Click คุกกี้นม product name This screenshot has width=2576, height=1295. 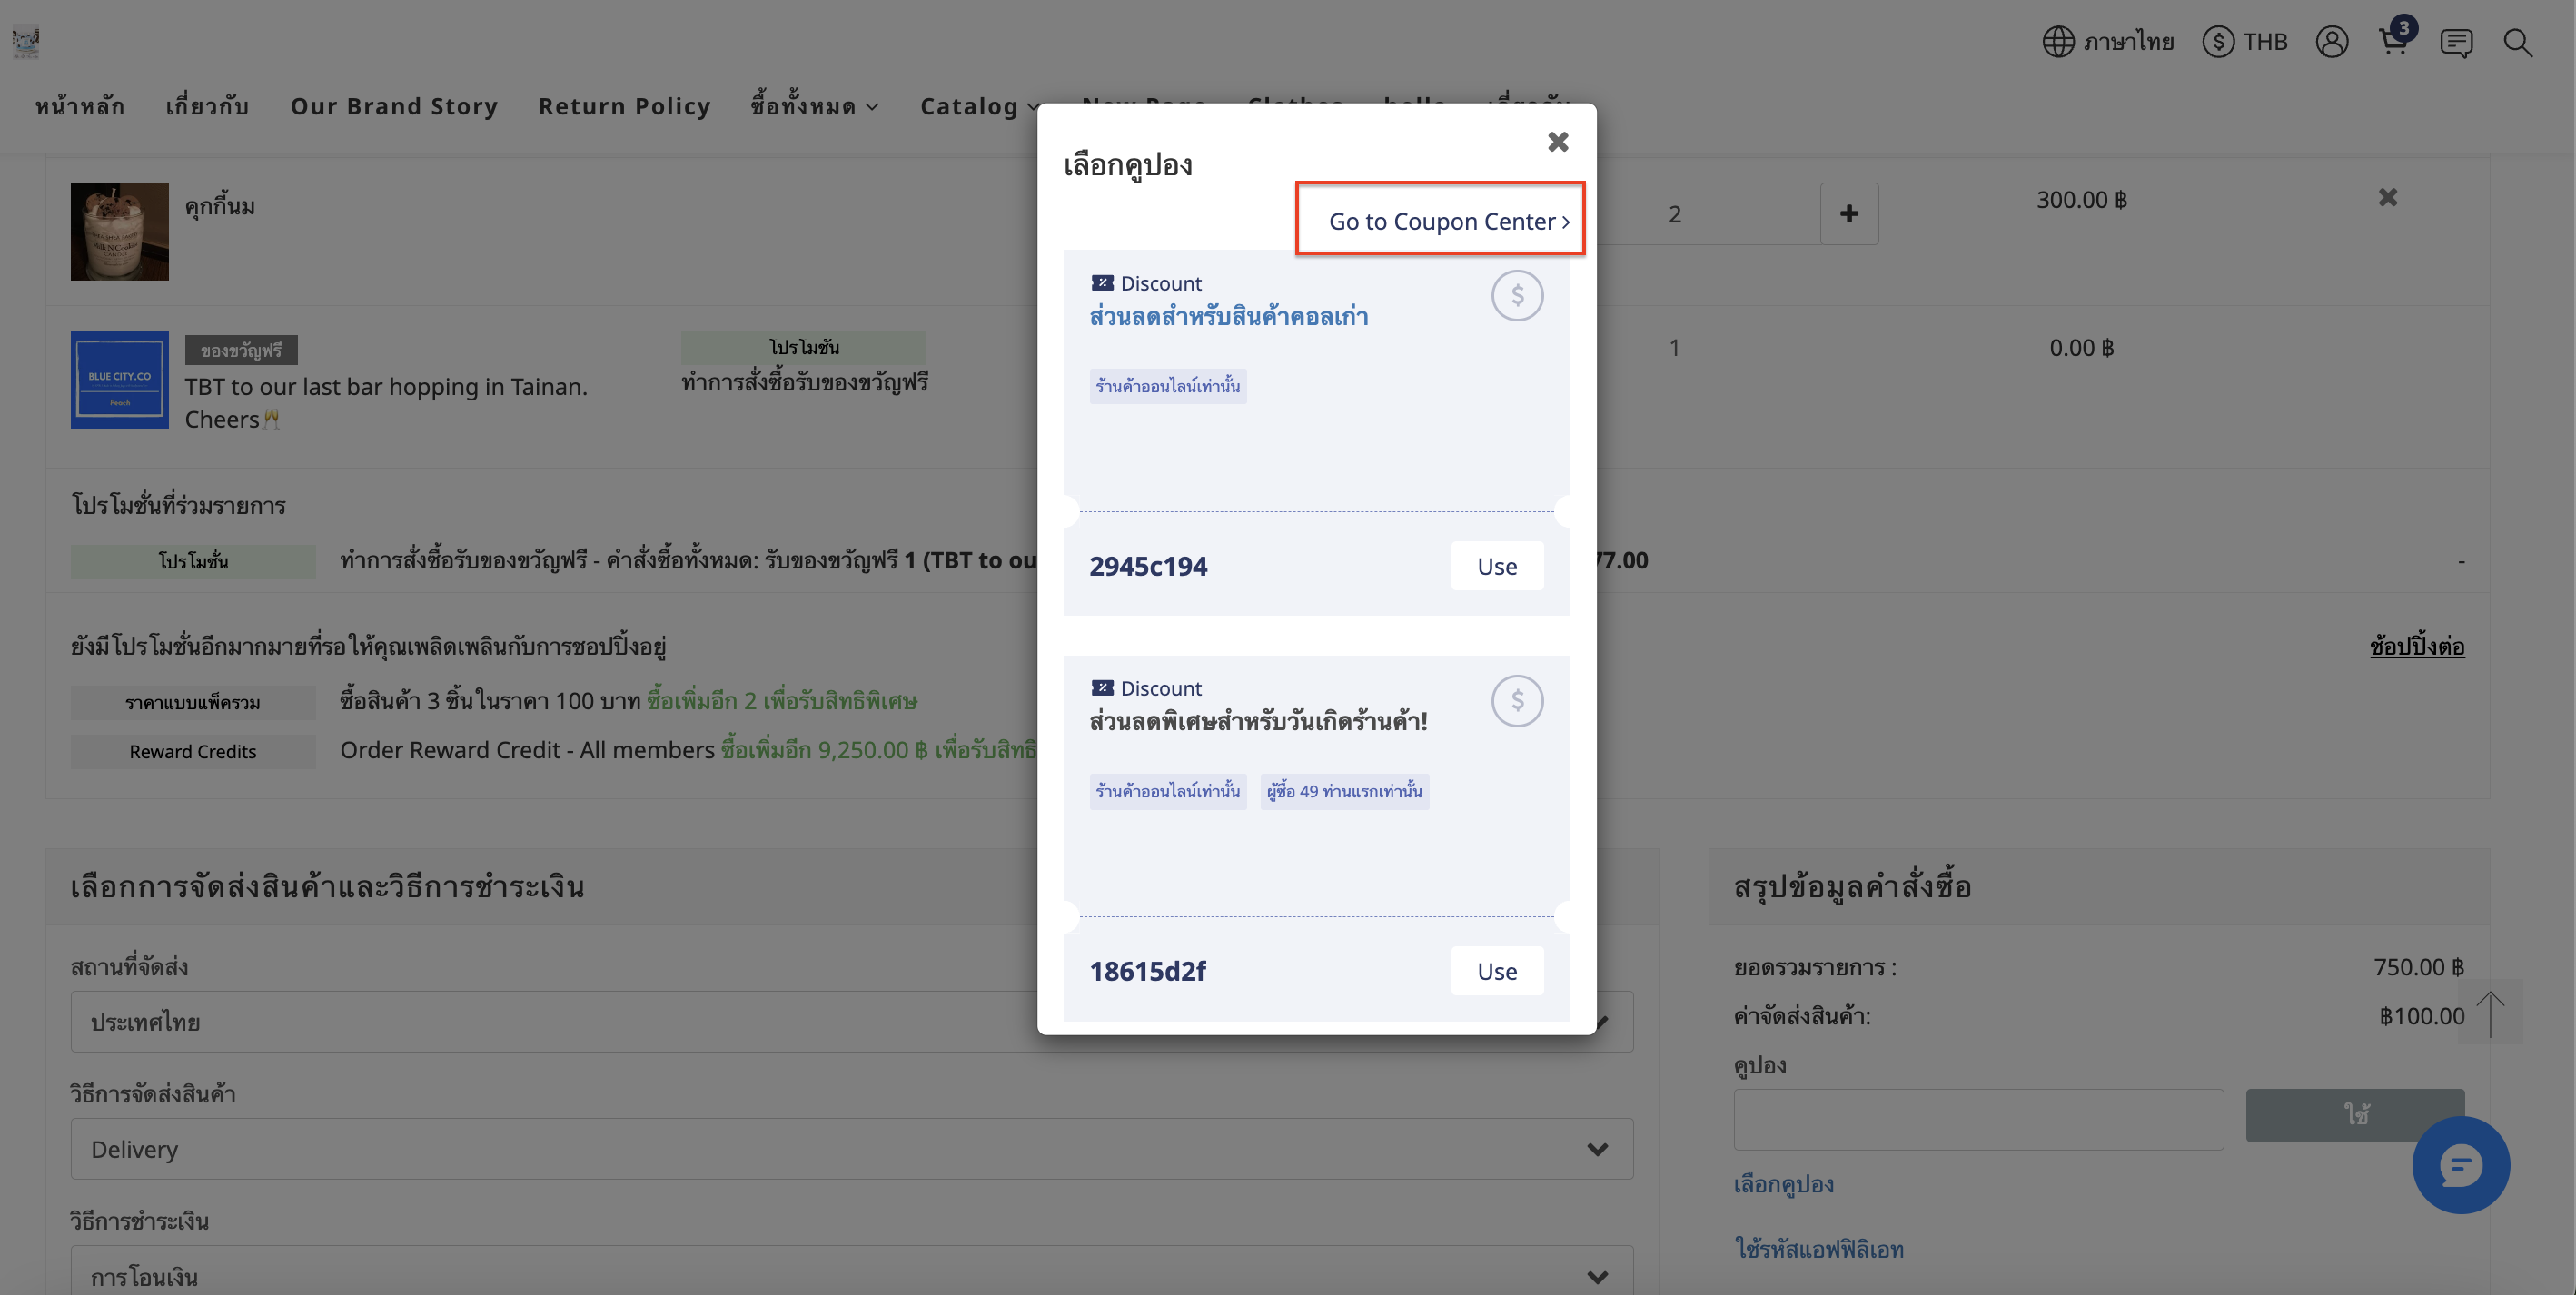click(x=219, y=206)
